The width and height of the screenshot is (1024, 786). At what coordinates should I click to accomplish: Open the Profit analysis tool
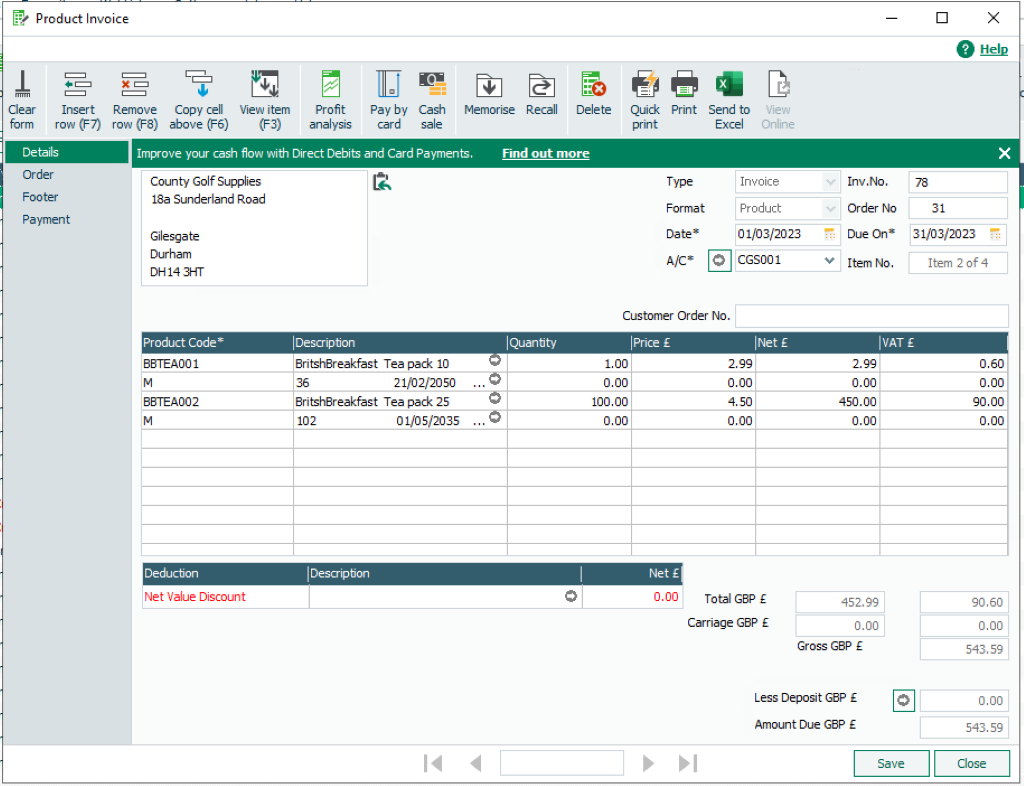click(x=330, y=100)
